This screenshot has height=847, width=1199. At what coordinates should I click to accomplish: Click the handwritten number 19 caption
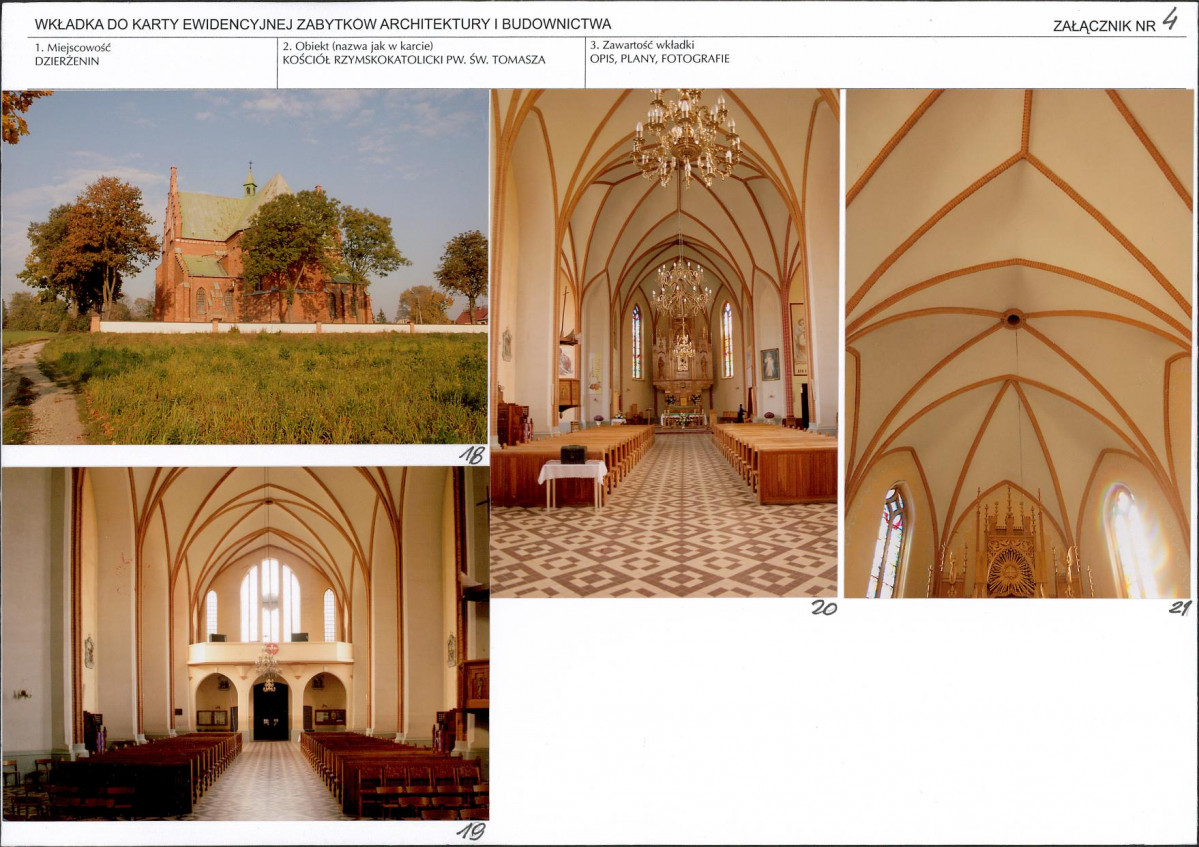click(471, 831)
